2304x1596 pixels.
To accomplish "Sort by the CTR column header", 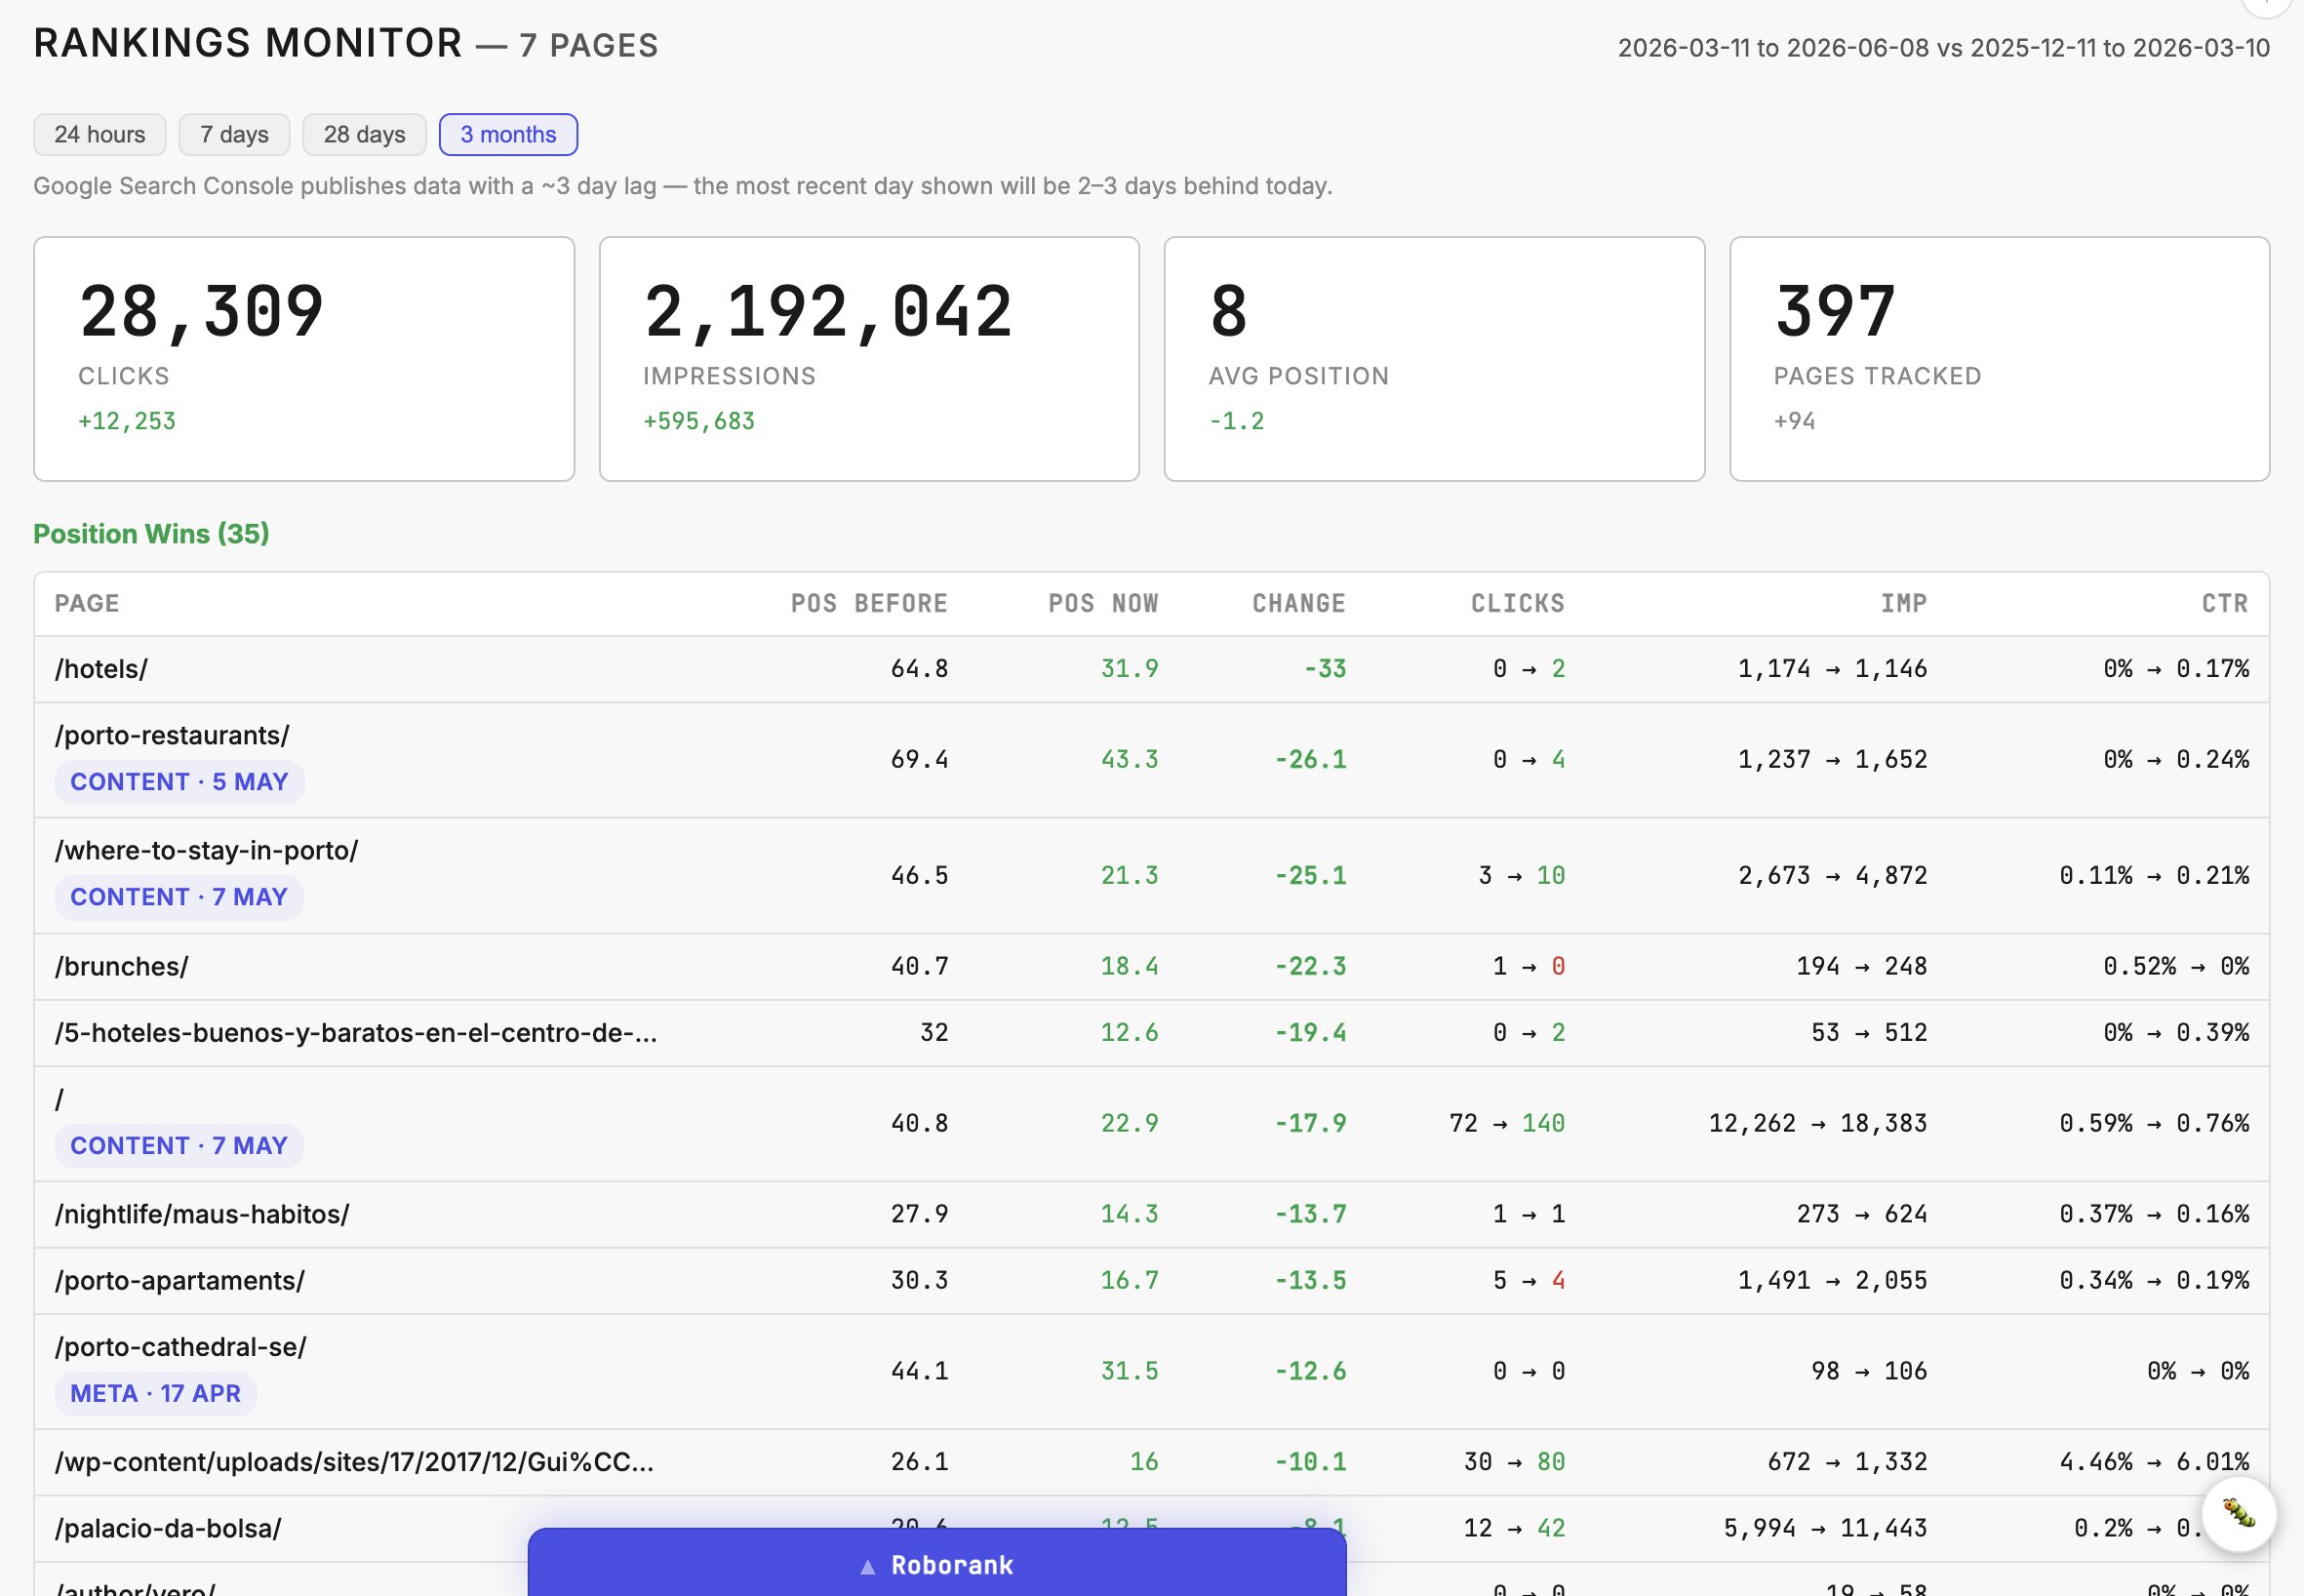I will coord(2225,603).
